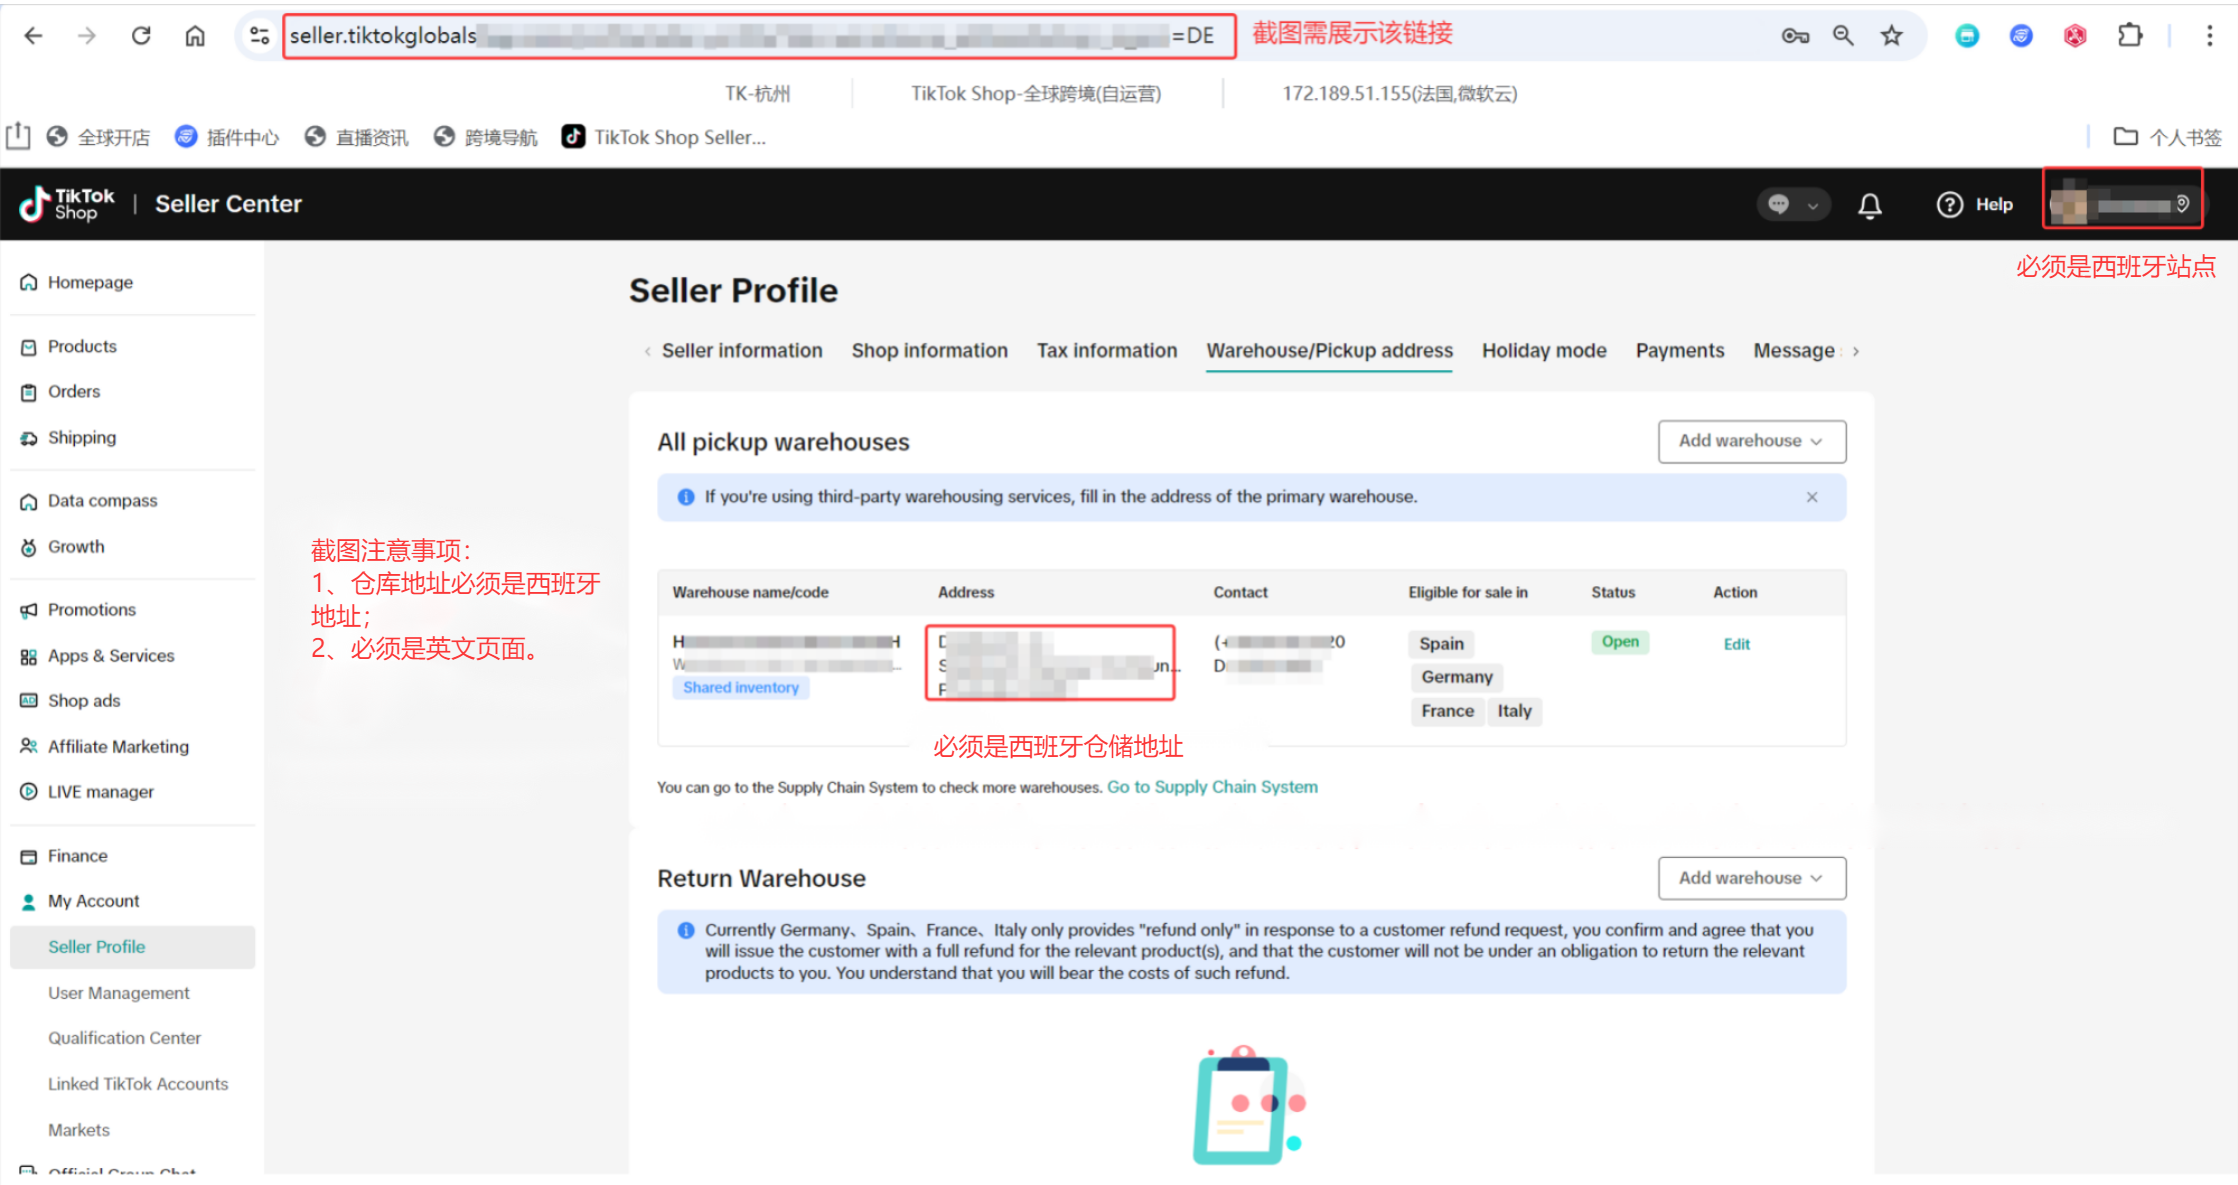Viewport: 2238px width, 1185px height.
Task: Open Add warehouse dropdown for Return Warehouse
Action: point(1752,878)
